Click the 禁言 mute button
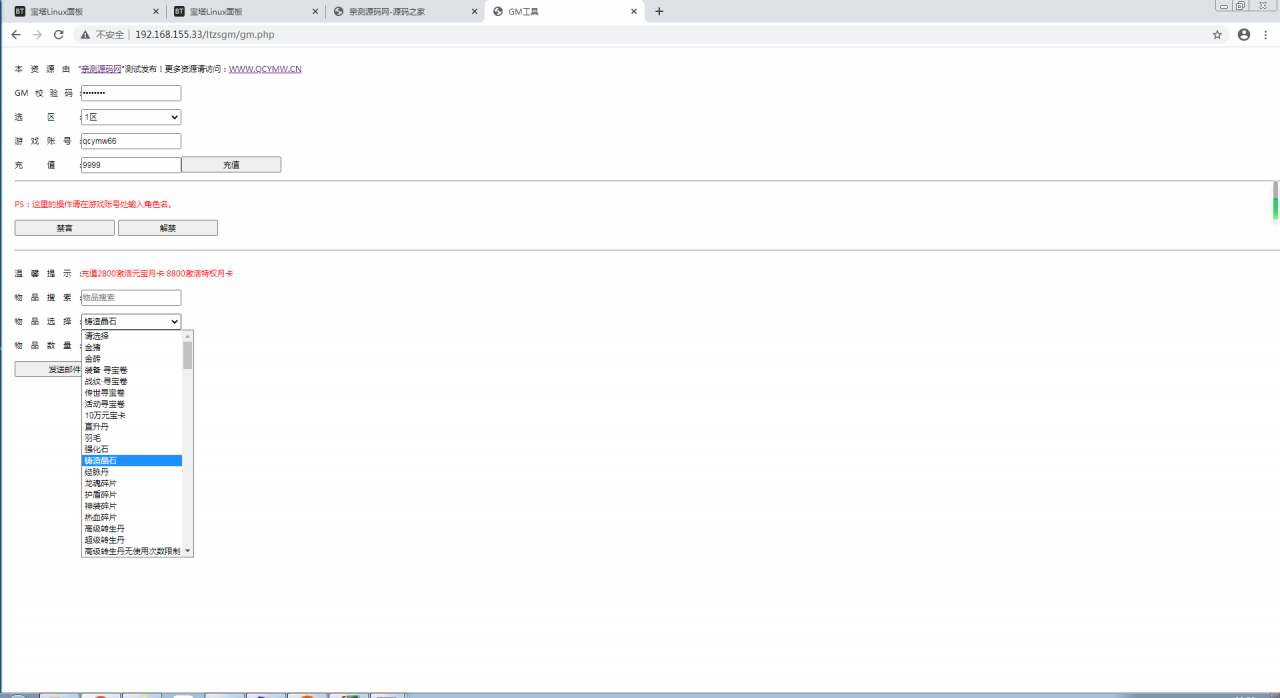 [x=64, y=228]
